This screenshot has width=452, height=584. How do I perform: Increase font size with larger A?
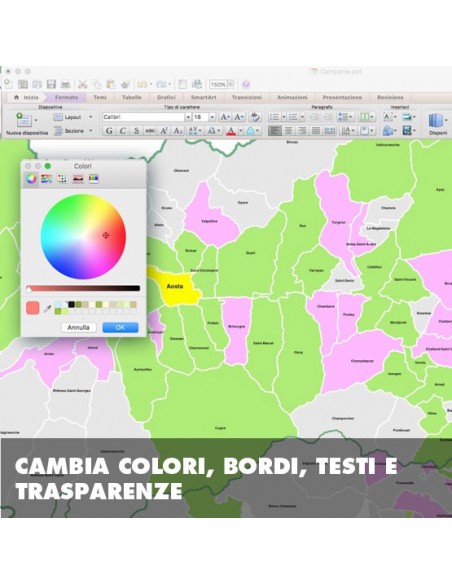225,117
